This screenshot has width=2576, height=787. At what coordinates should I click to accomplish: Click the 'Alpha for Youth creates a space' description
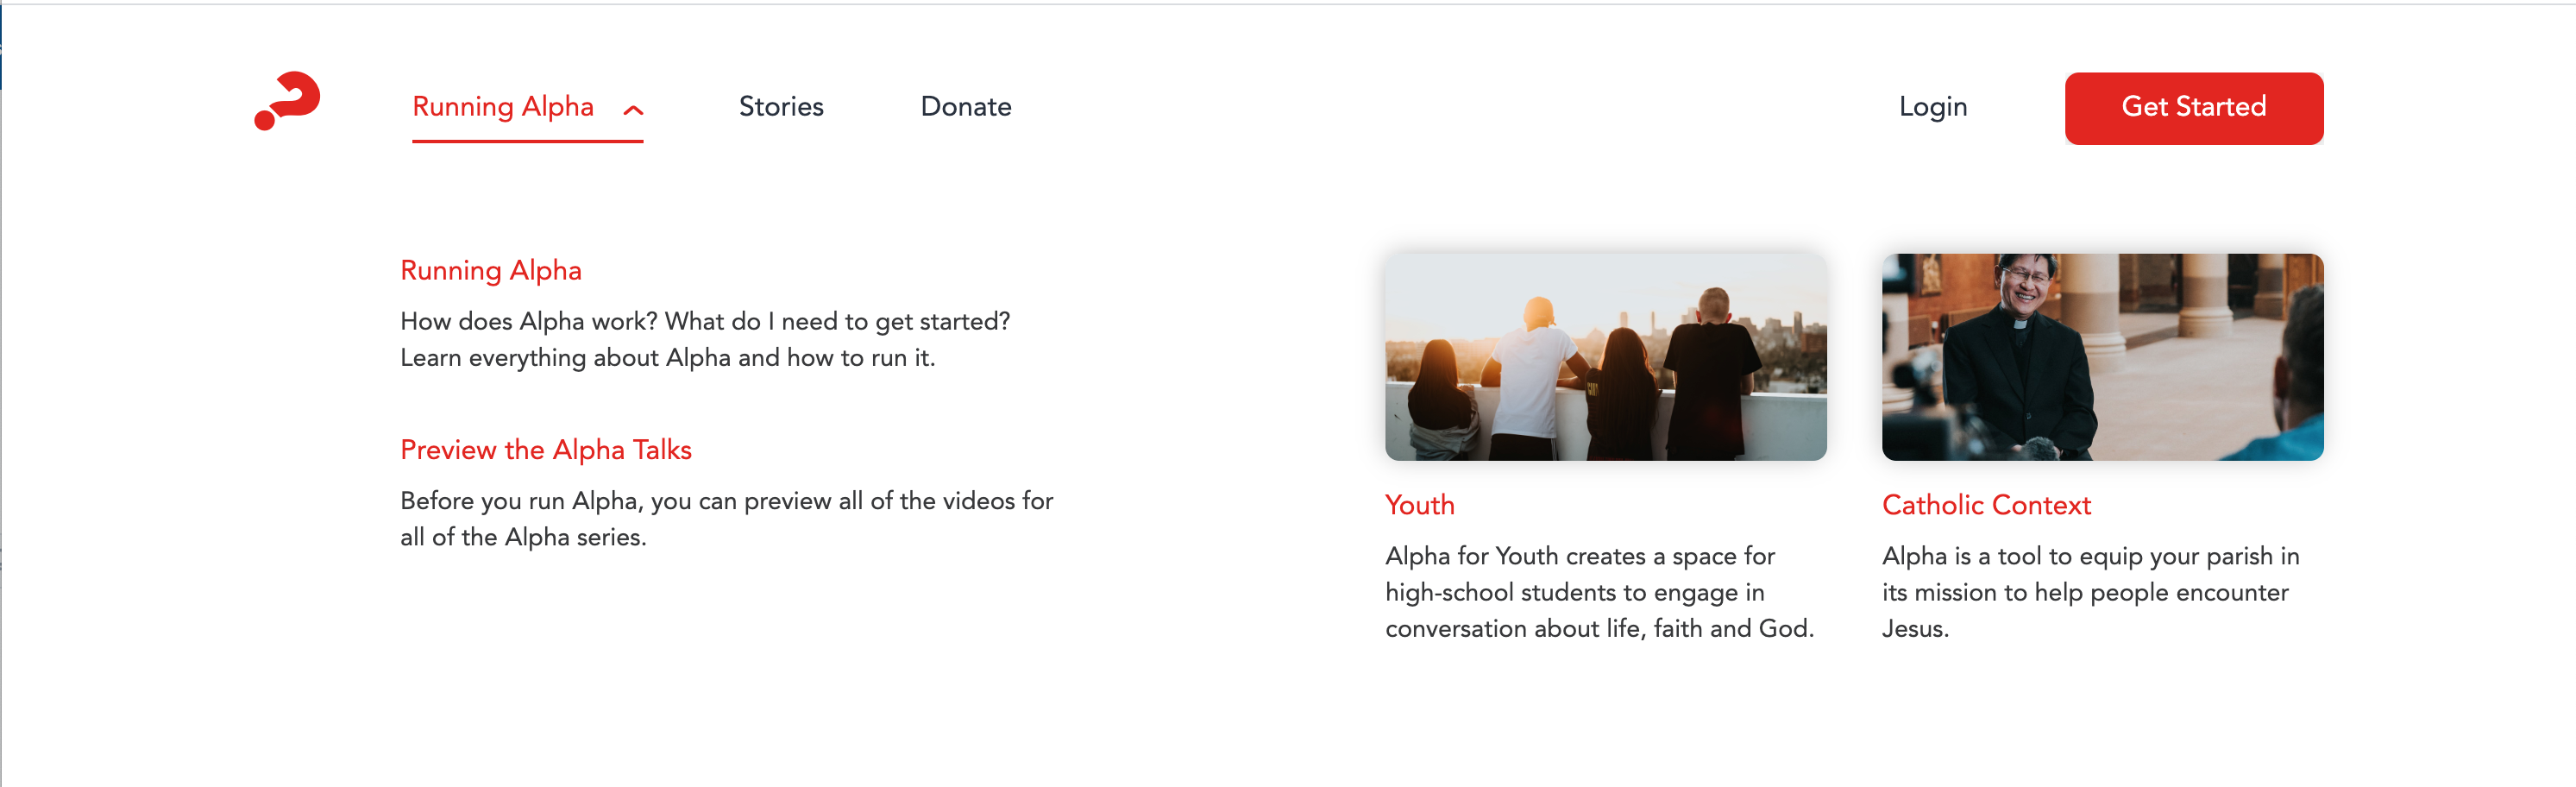1599,592
